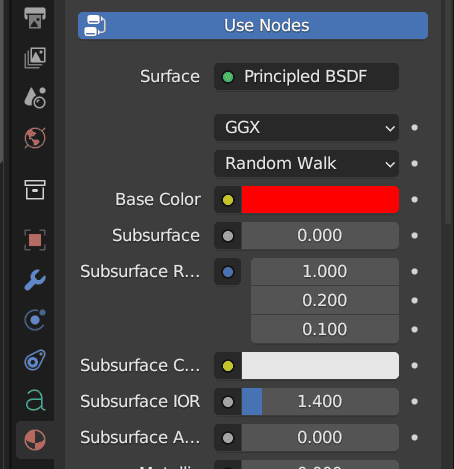Viewport: 454px width, 469px height.
Task: Open the font Data properties tab
Action: tap(35, 400)
